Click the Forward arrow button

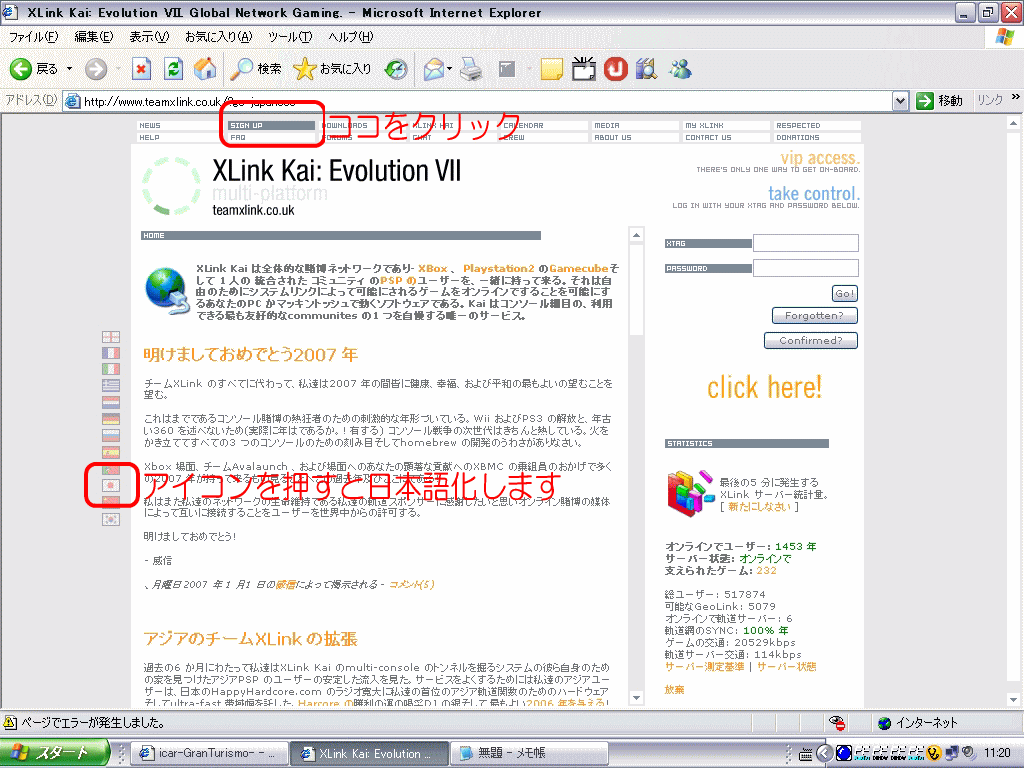pyautogui.click(x=96, y=69)
